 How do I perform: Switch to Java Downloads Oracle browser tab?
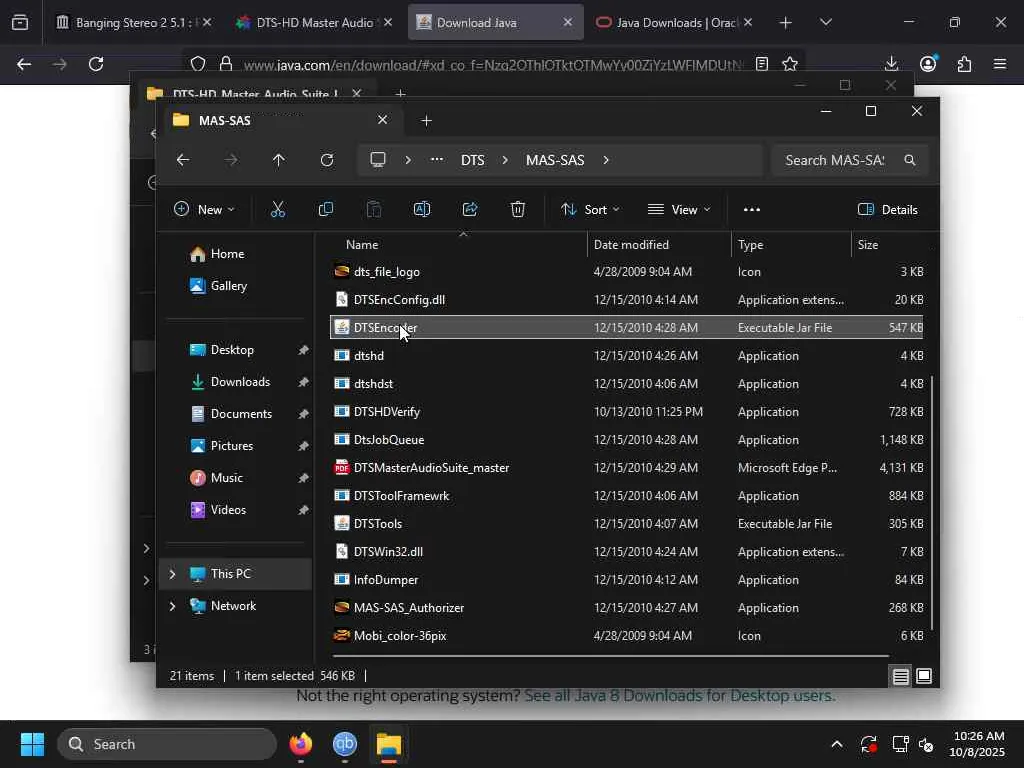point(675,22)
